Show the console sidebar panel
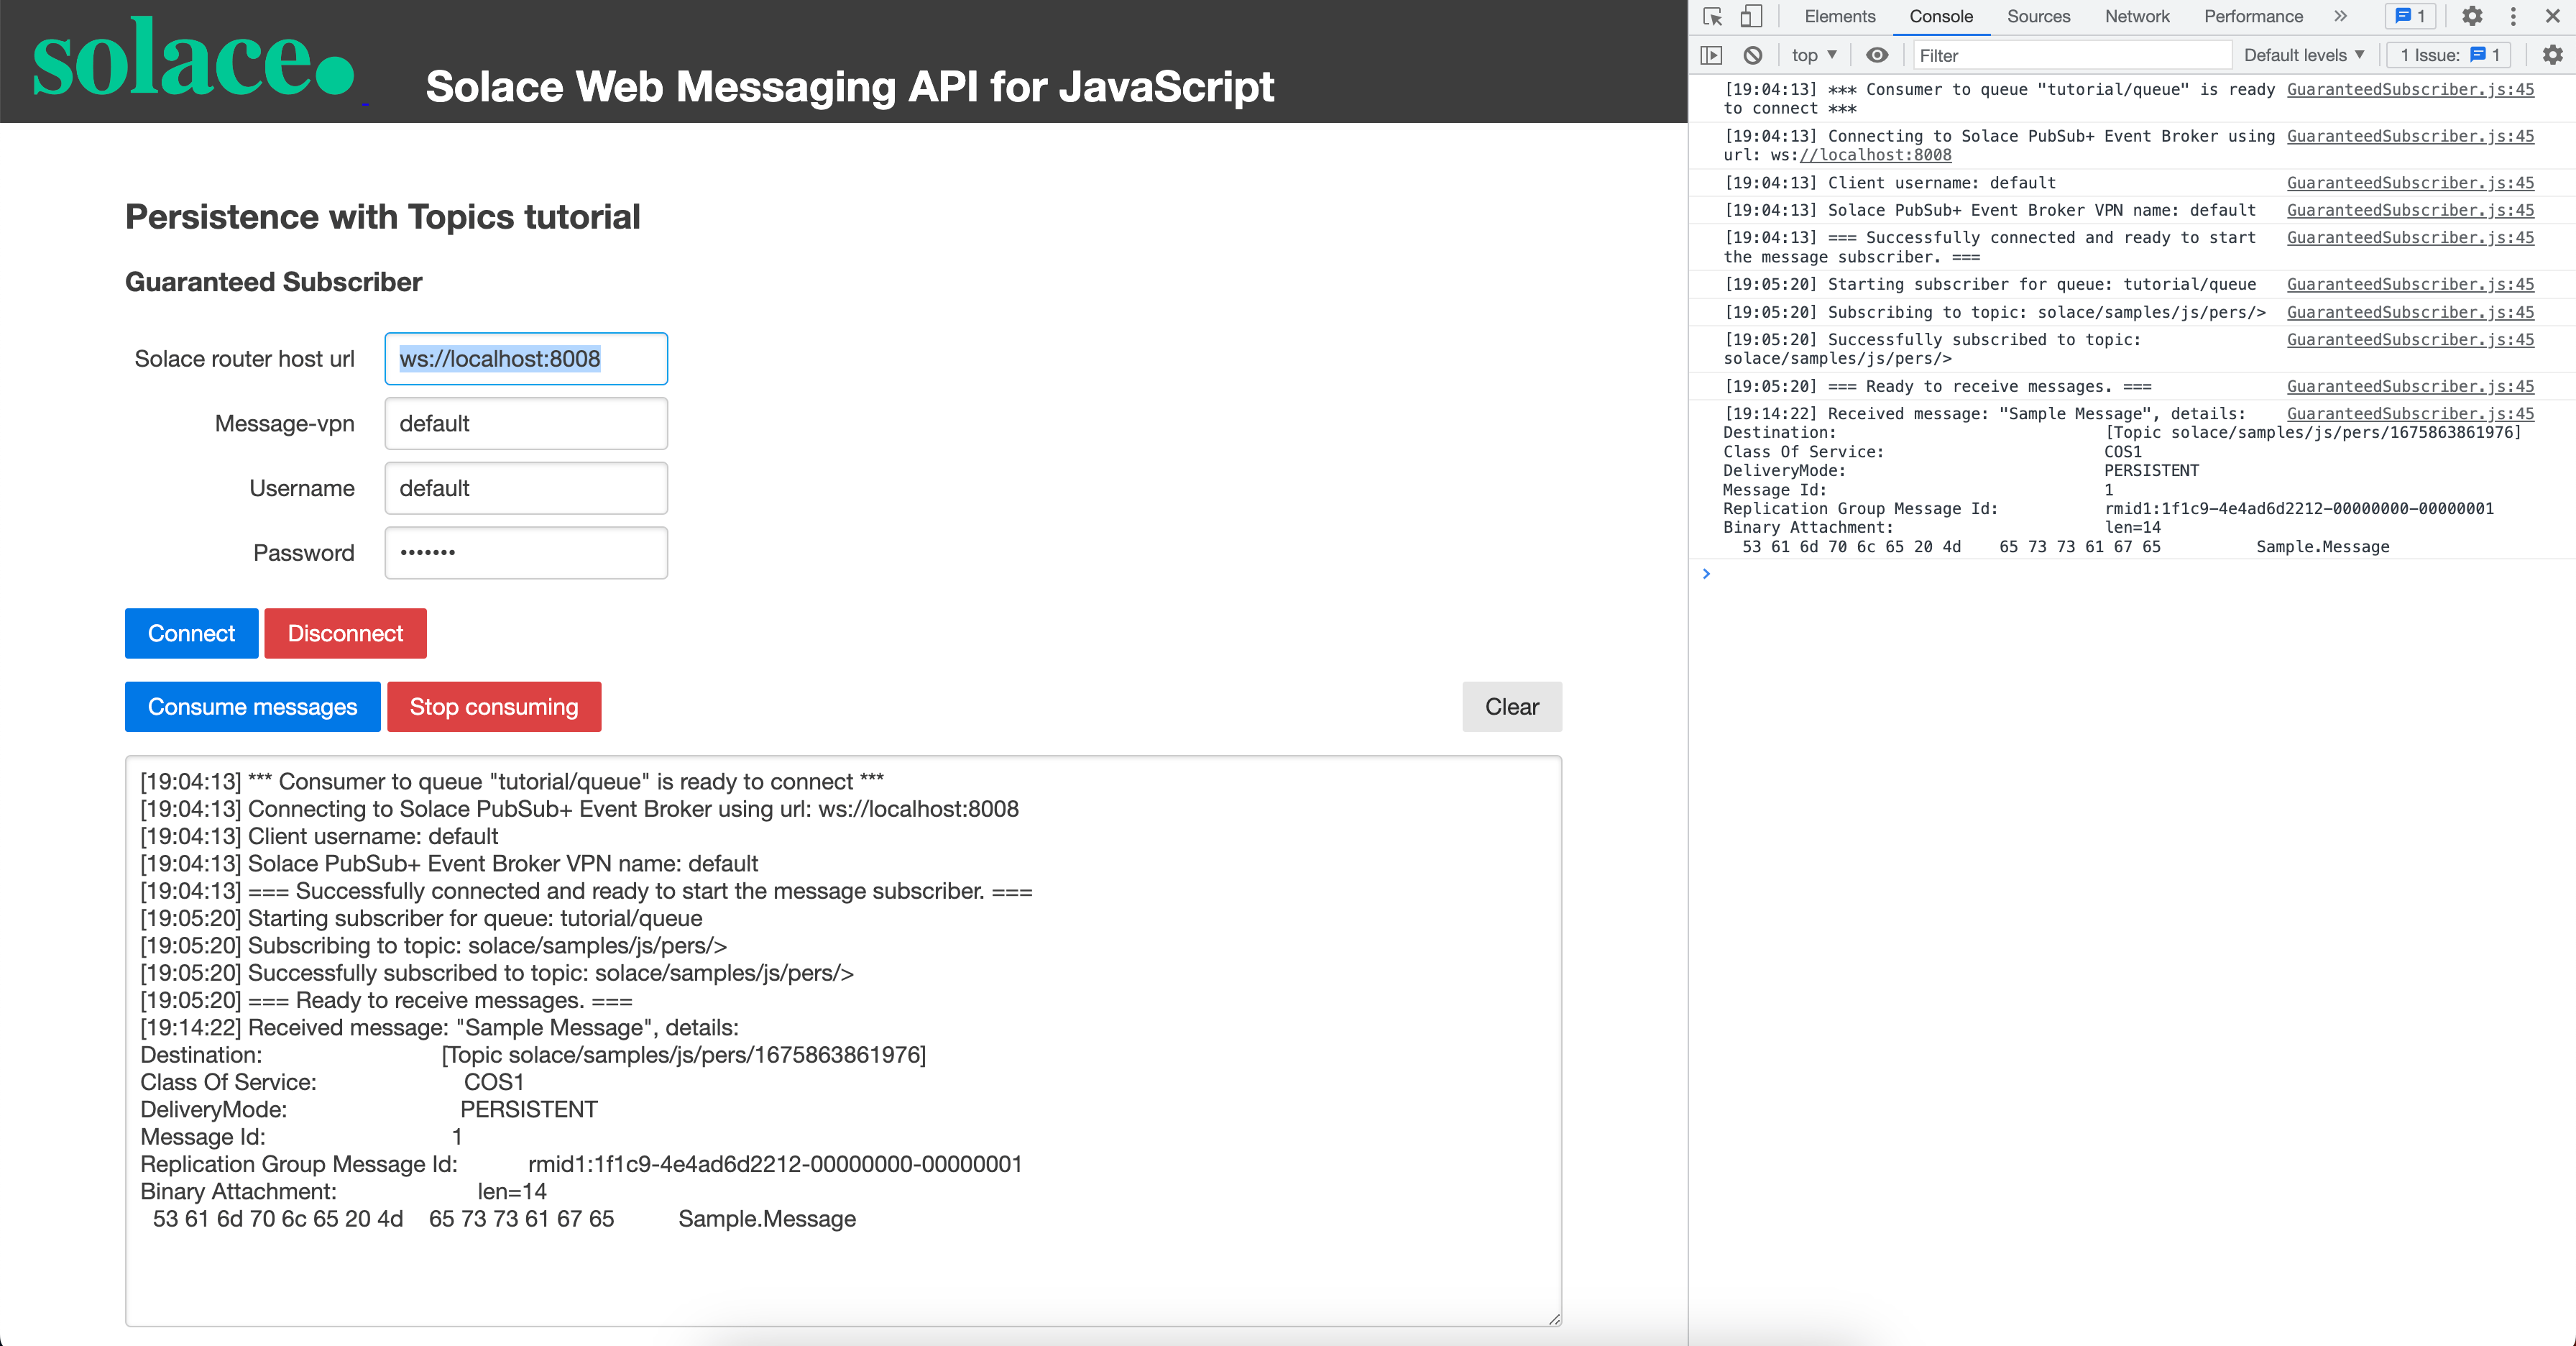 (x=1711, y=55)
